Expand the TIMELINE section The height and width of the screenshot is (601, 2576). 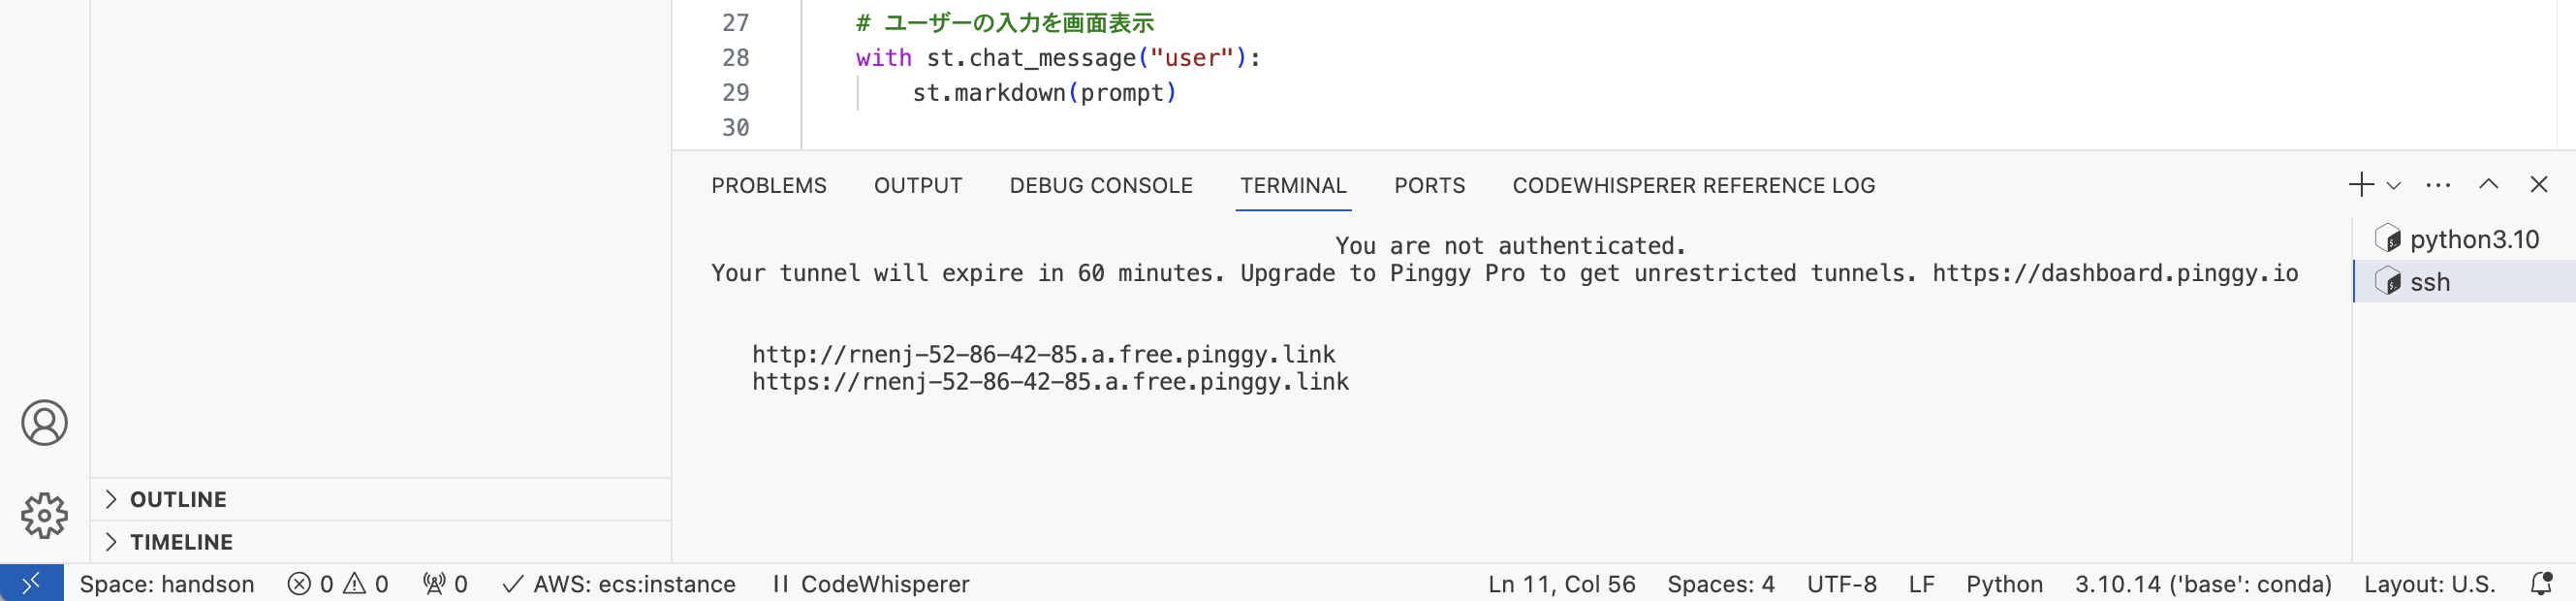click(x=181, y=541)
